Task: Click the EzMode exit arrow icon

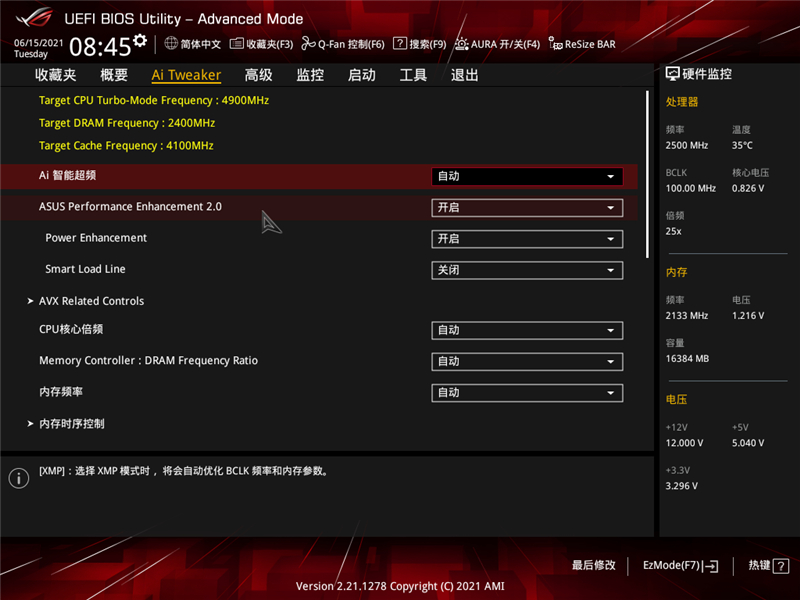Action: click(x=710, y=566)
